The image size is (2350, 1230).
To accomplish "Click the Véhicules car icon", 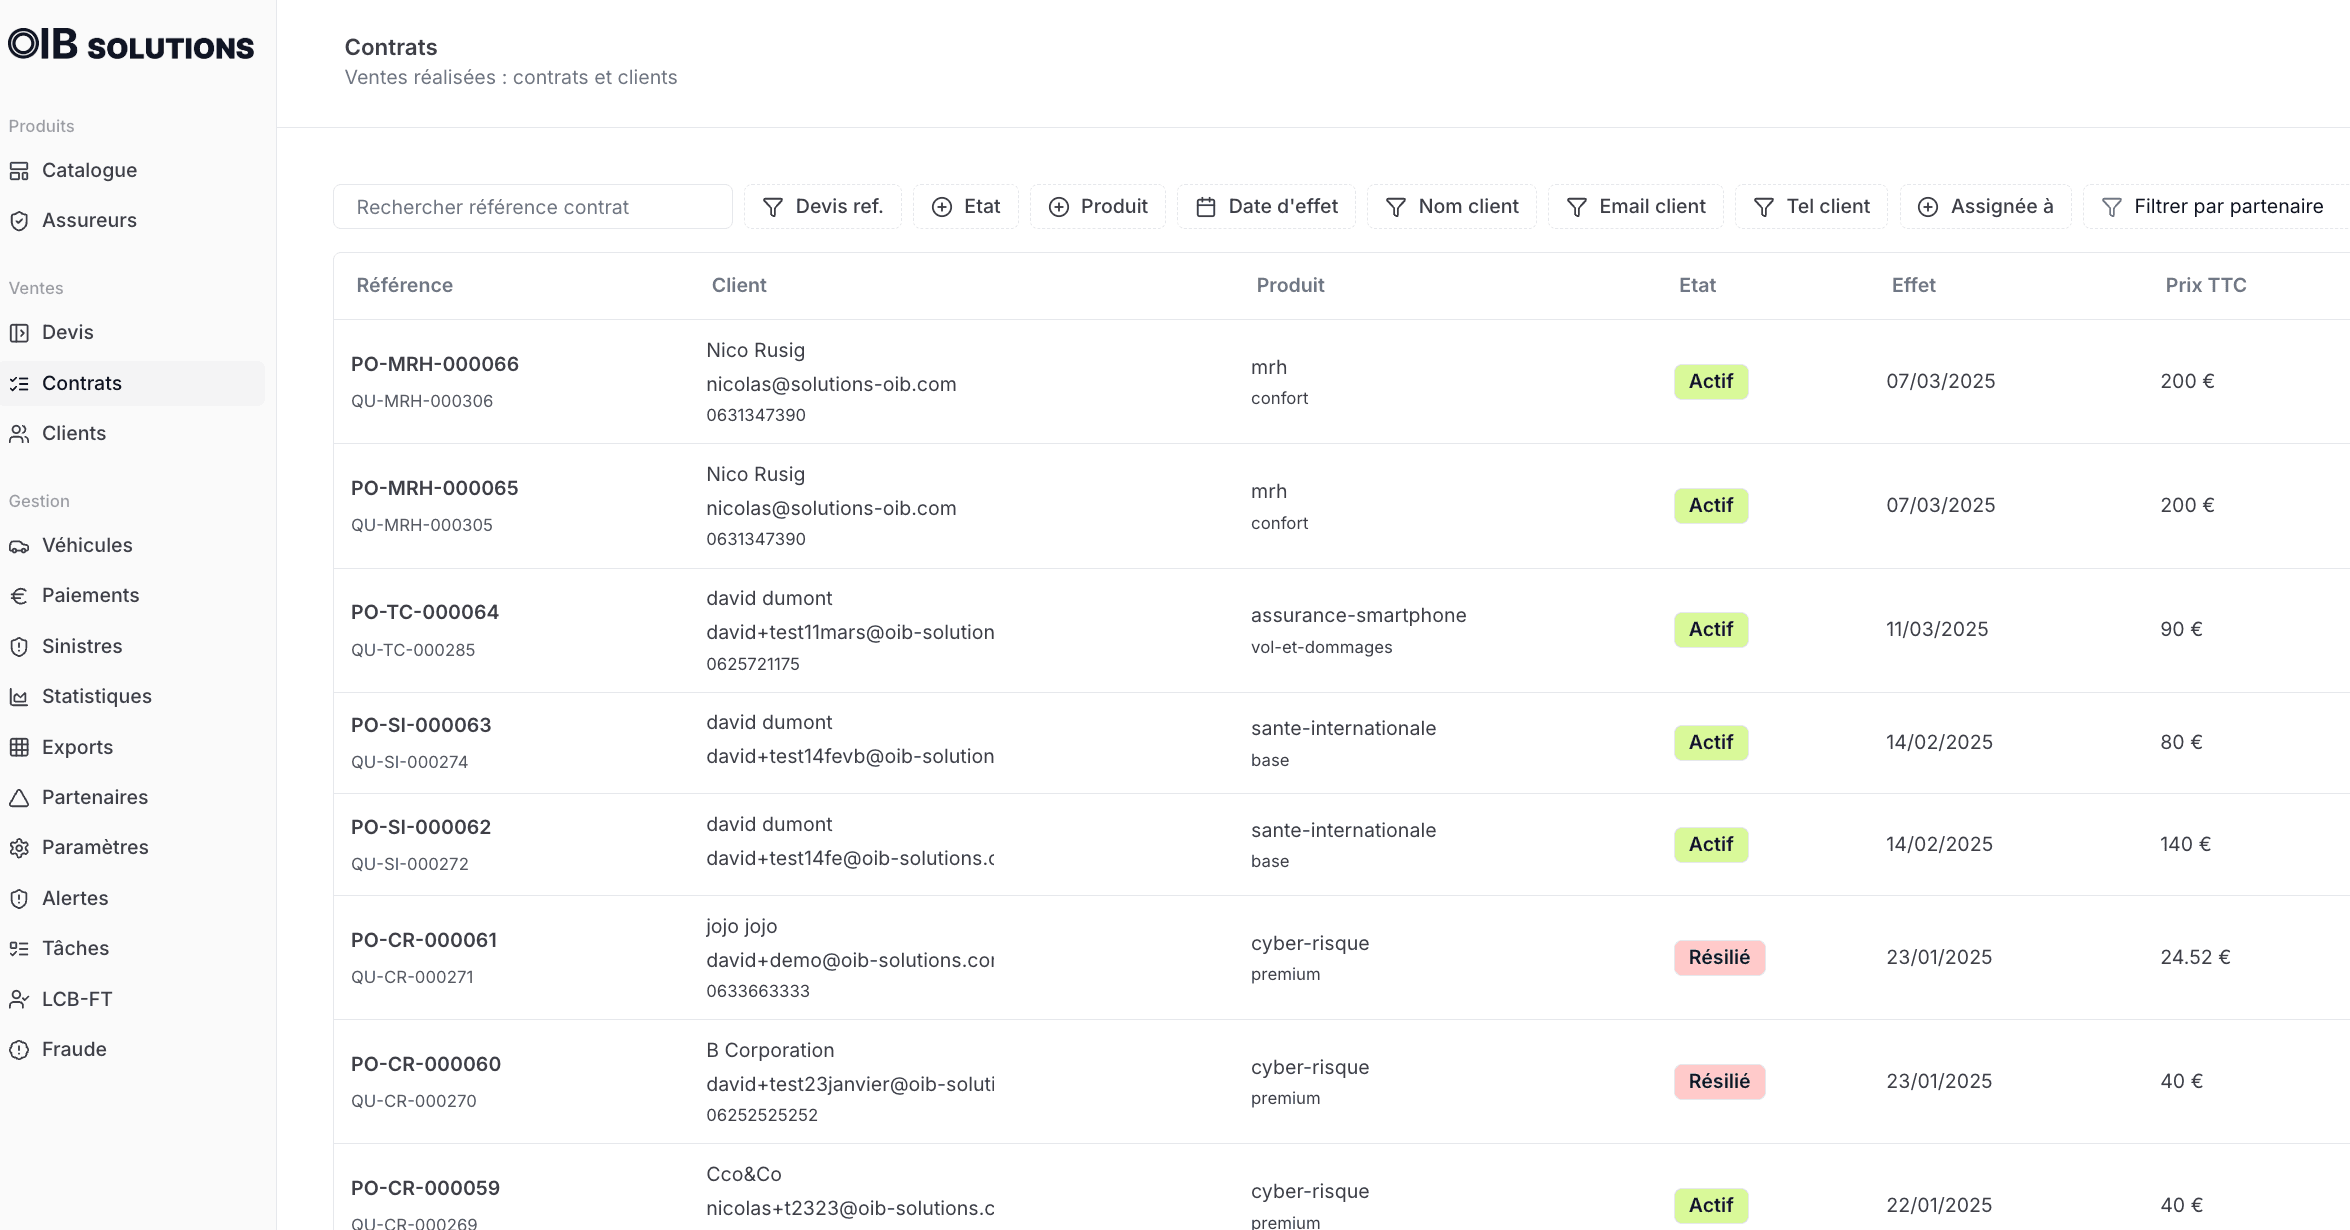I will 20,545.
